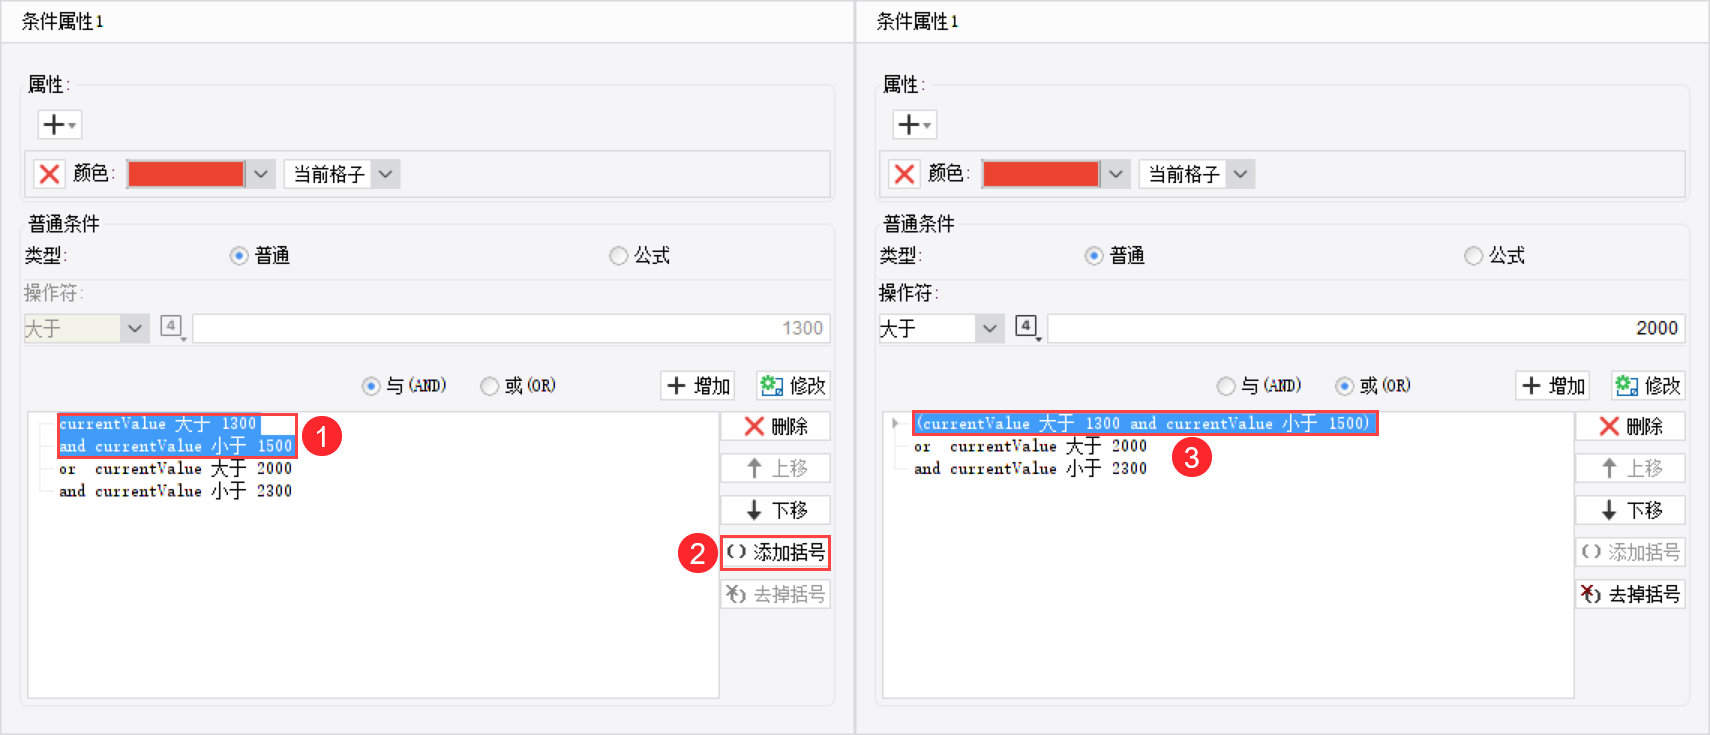Click 去掉括号 button in left panel
Screen dimensions: 1710x735
tap(776, 594)
